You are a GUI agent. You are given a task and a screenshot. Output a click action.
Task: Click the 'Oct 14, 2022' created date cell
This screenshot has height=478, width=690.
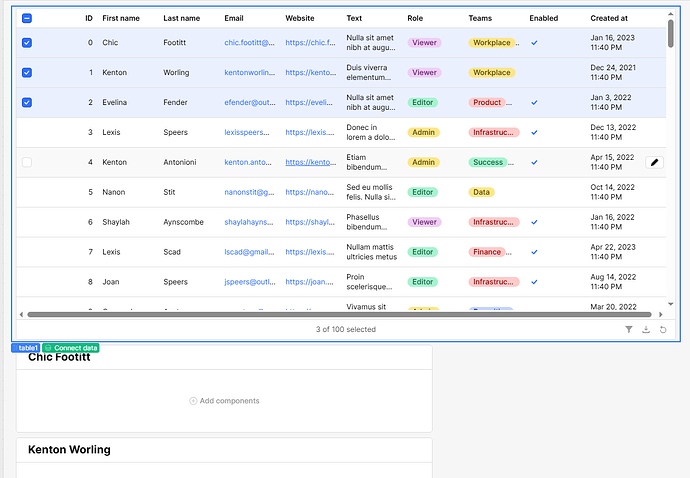pyautogui.click(x=613, y=192)
